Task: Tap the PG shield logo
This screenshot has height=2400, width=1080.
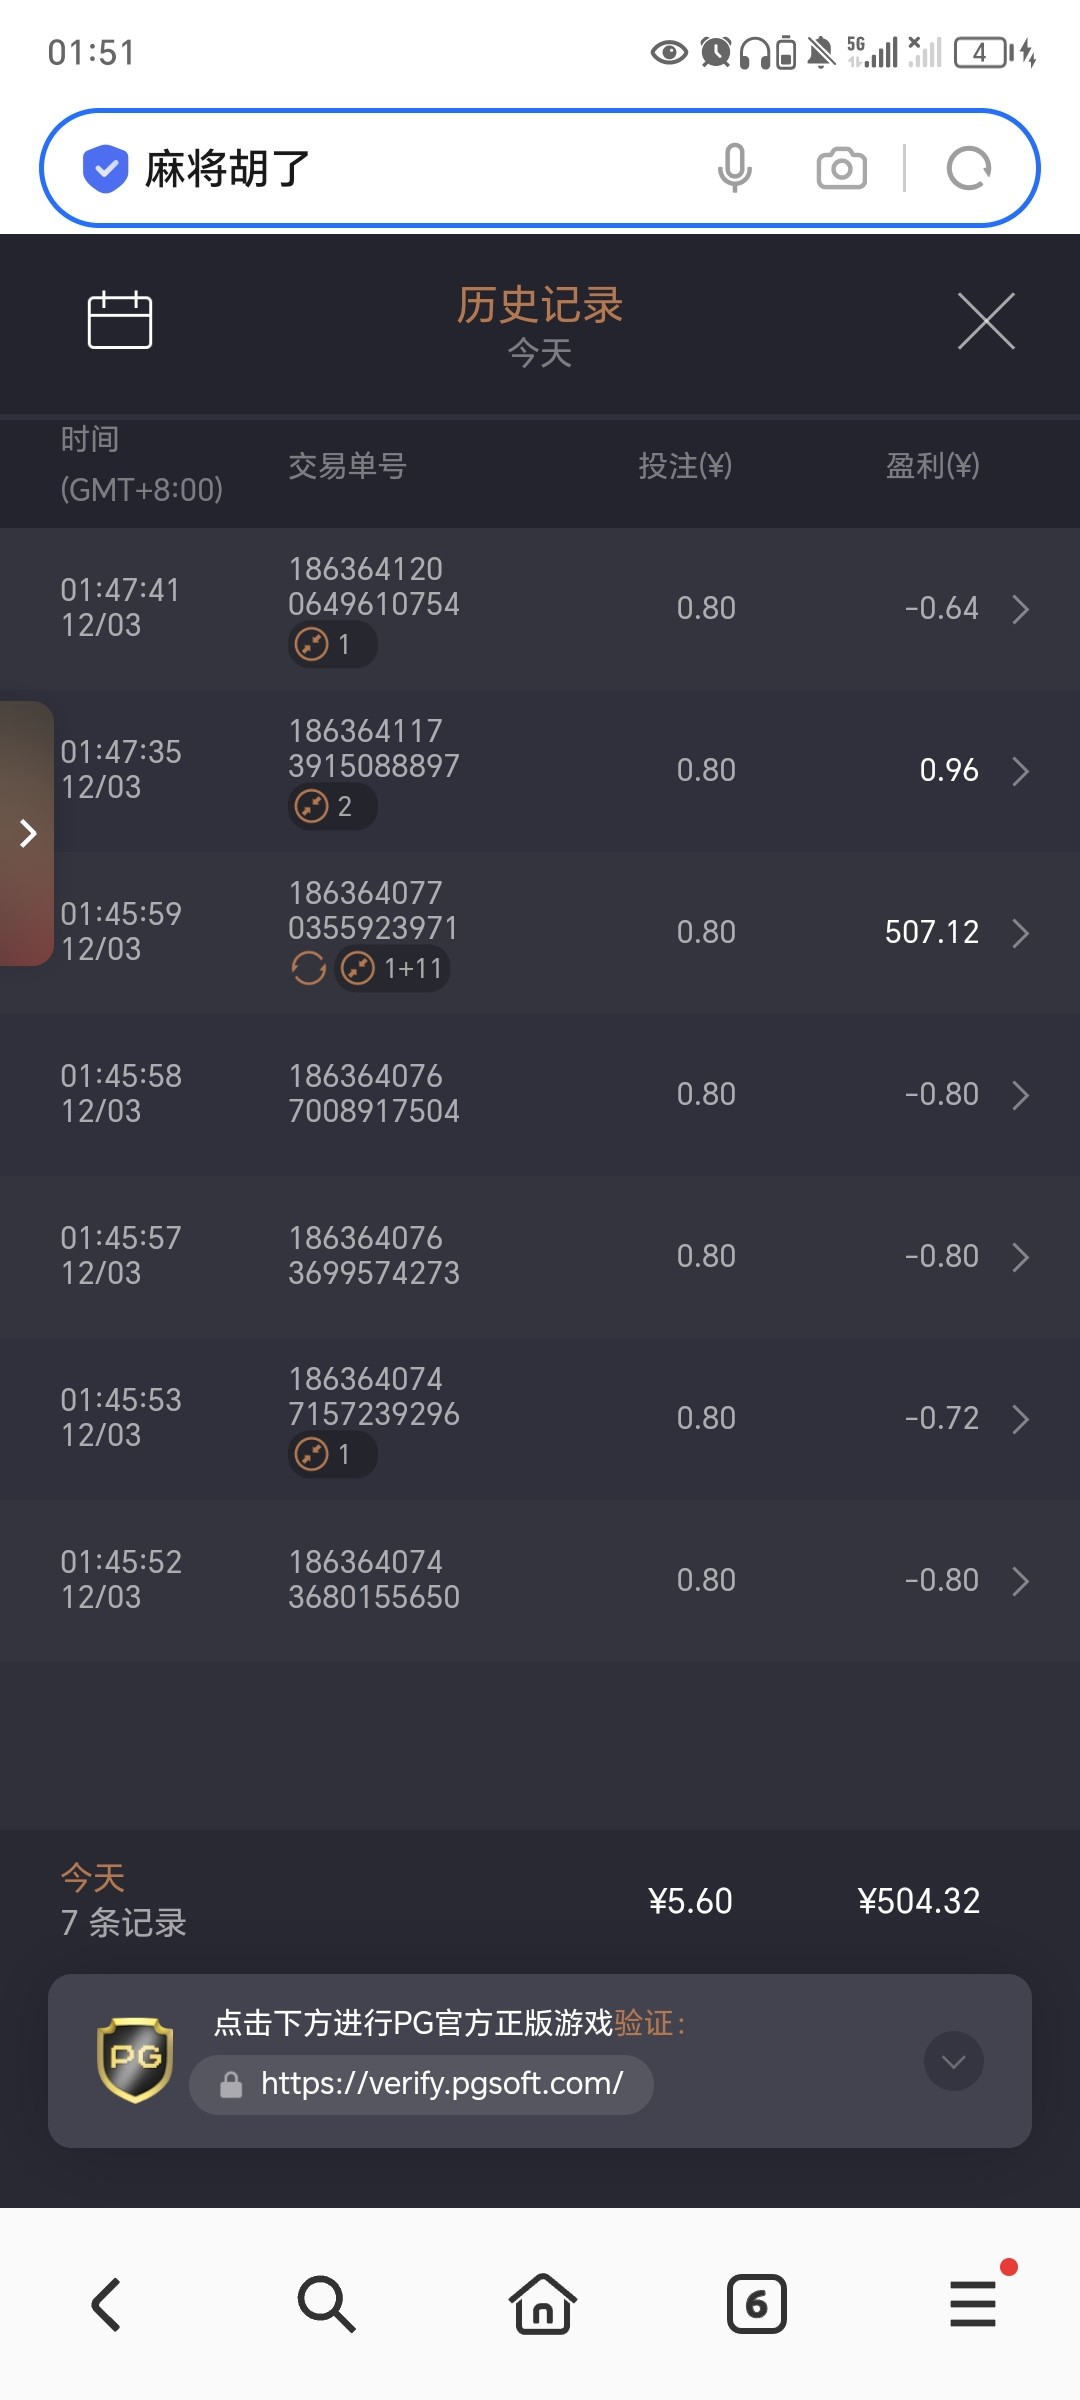Action: pos(135,2059)
